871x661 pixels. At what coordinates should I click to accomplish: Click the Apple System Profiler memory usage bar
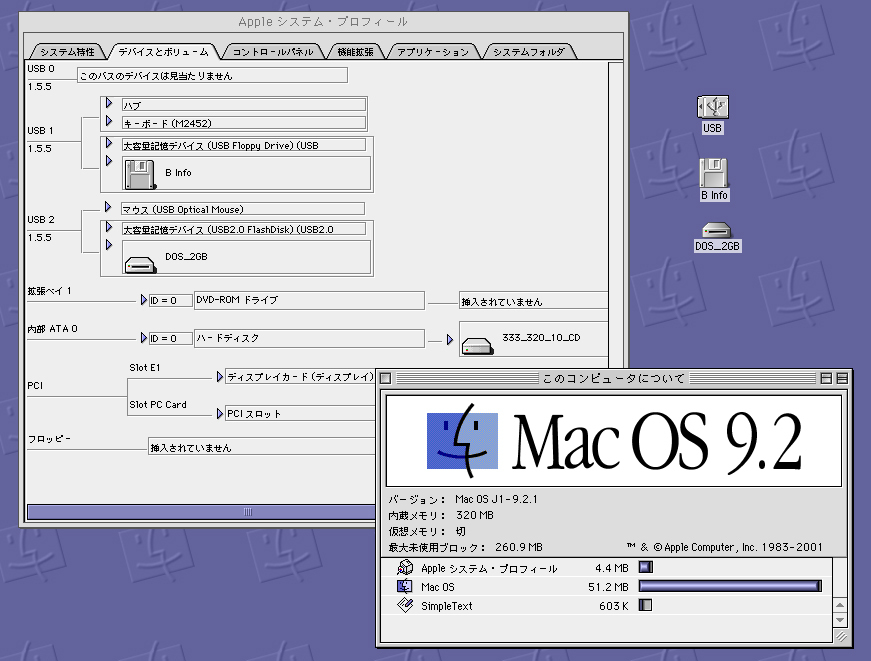coord(645,567)
